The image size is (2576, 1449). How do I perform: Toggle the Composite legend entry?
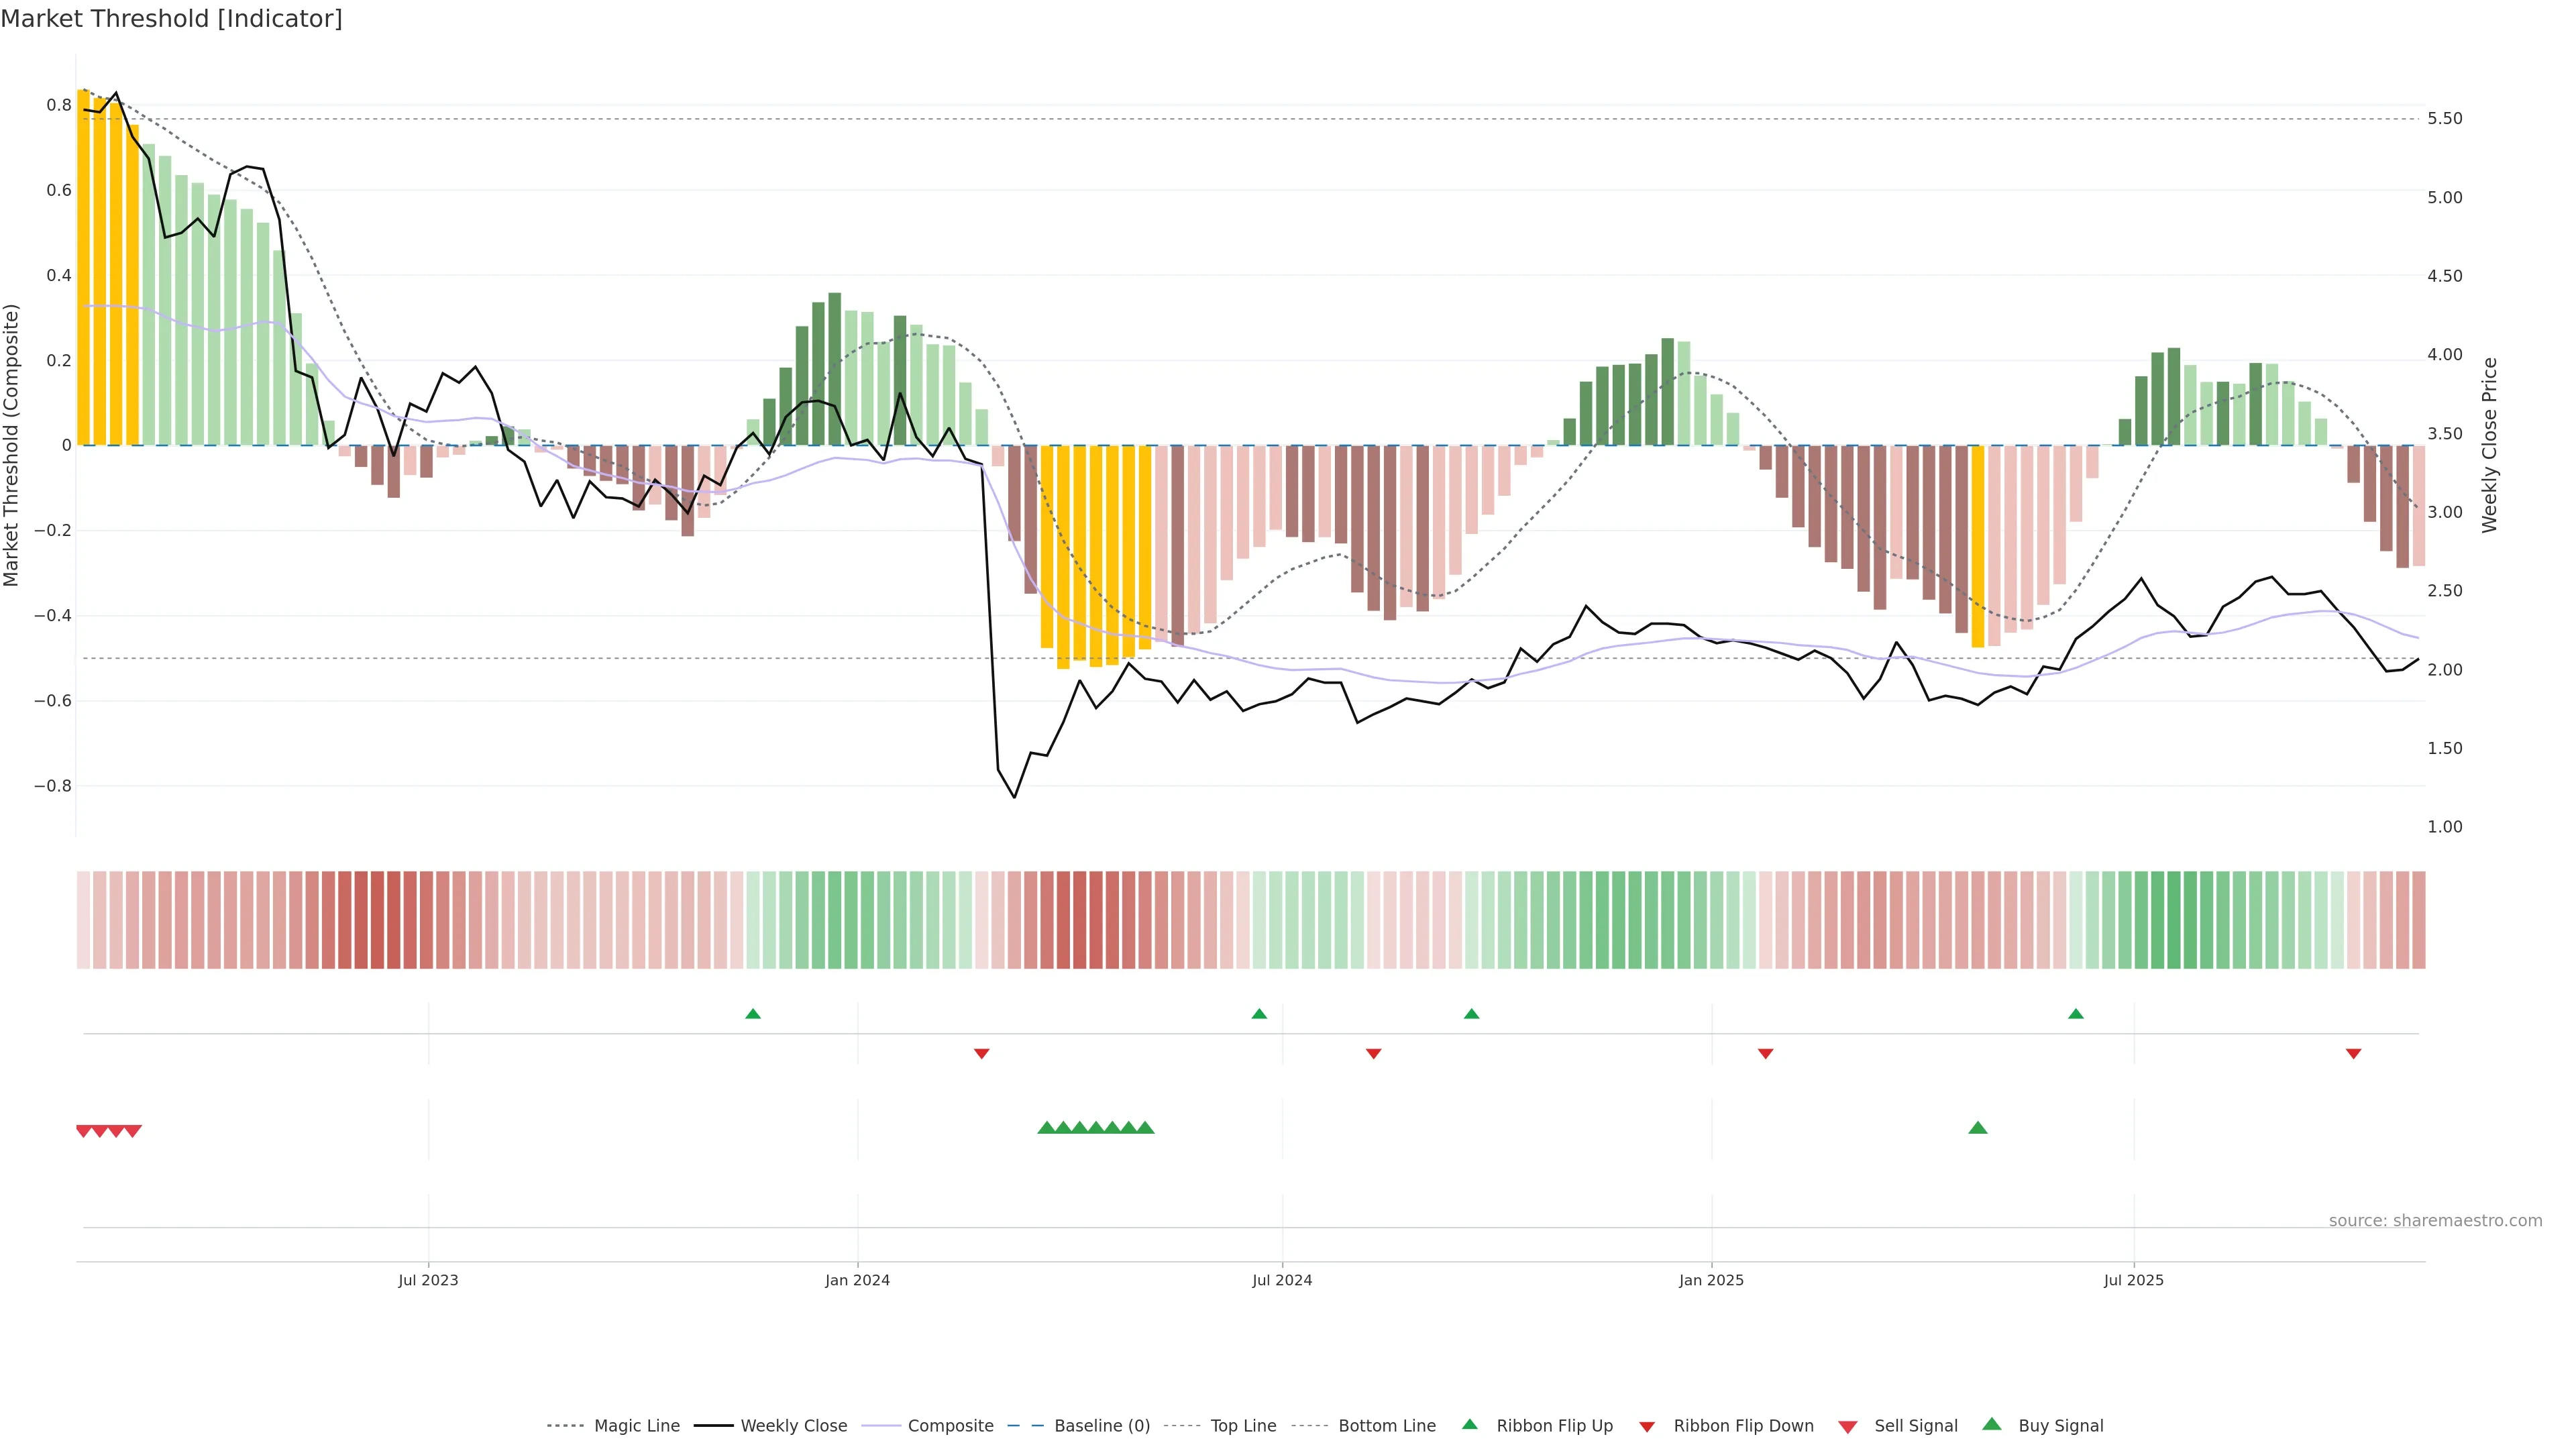pos(950,1426)
